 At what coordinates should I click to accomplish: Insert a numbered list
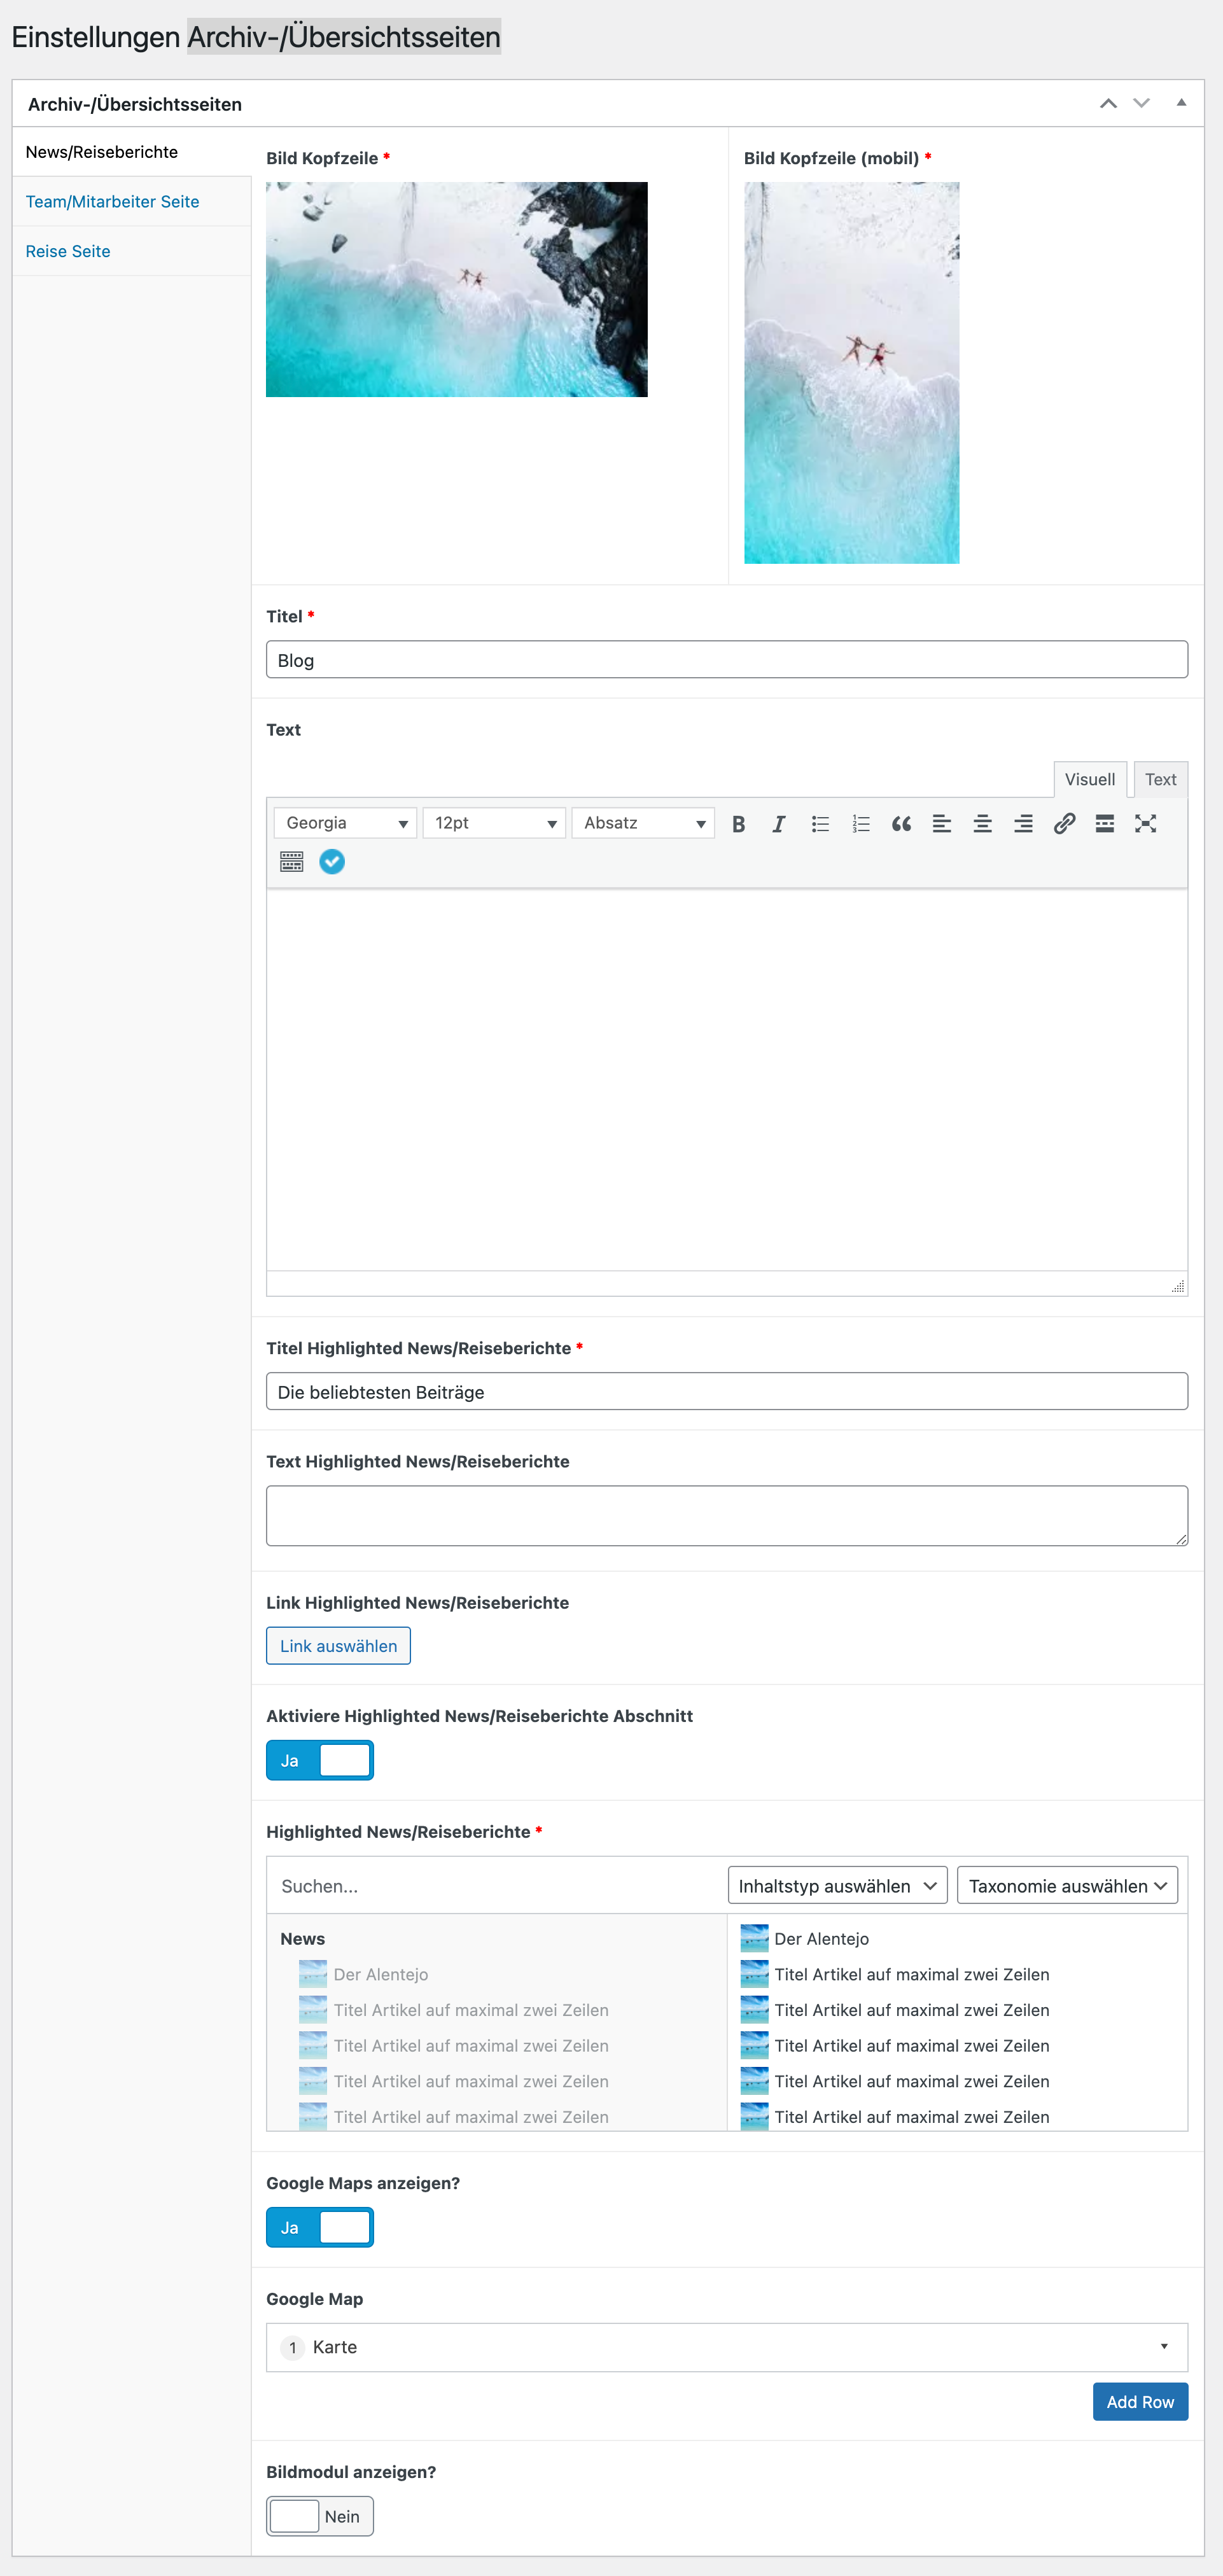(x=860, y=823)
